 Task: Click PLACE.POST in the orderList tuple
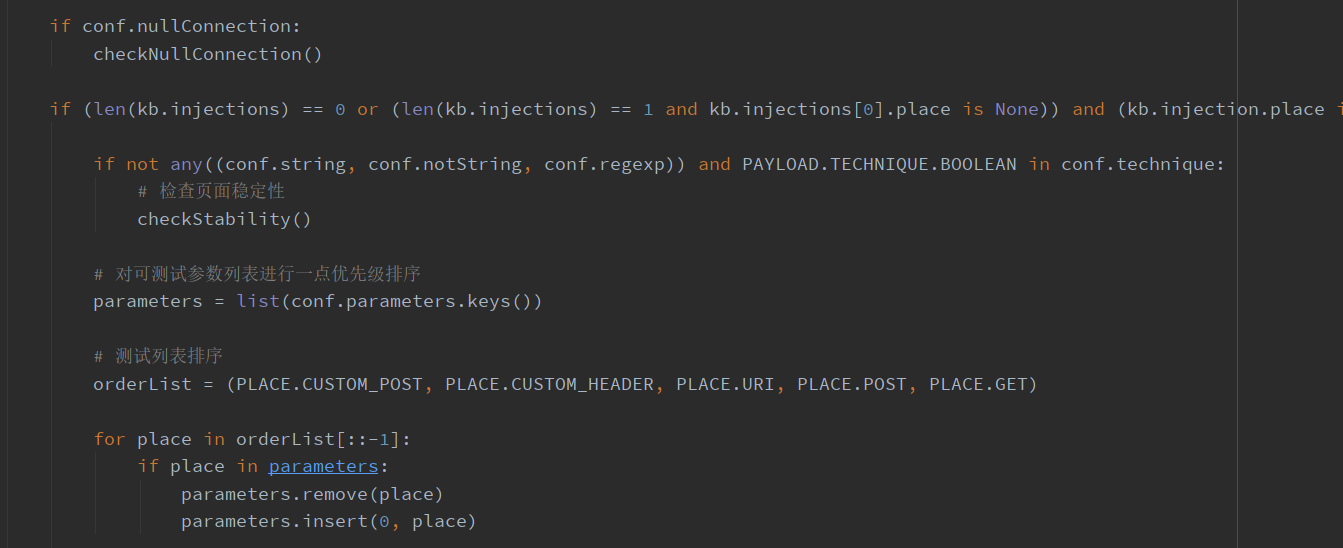coord(851,384)
